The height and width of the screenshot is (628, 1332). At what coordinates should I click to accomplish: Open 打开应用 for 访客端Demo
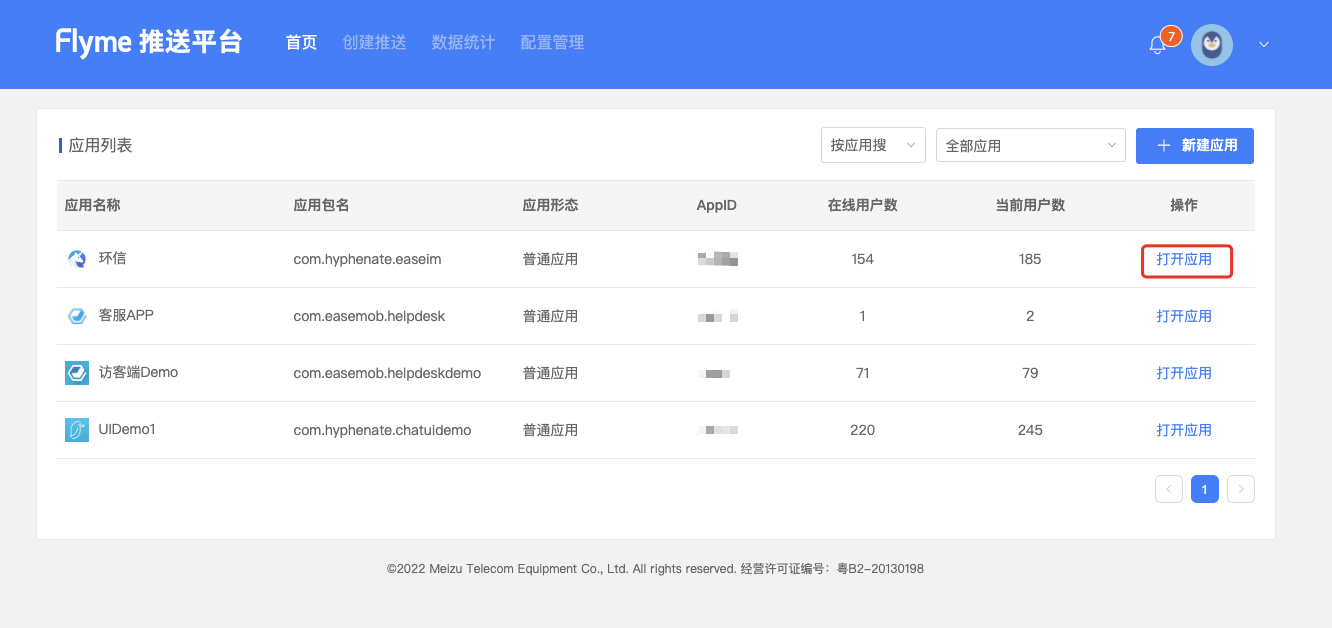pos(1184,373)
